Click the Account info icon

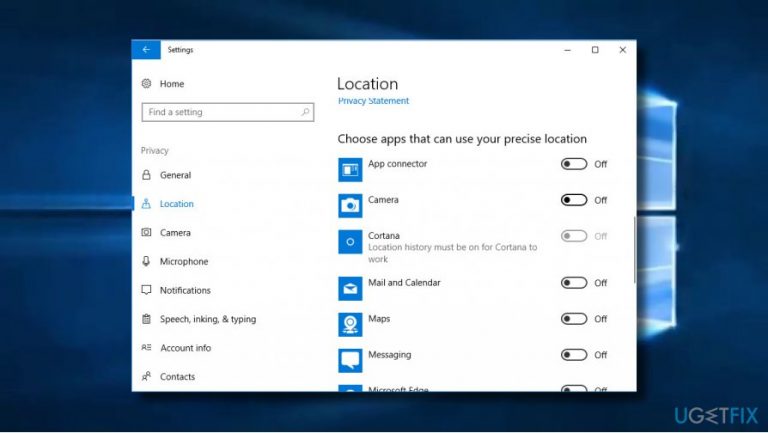(146, 347)
